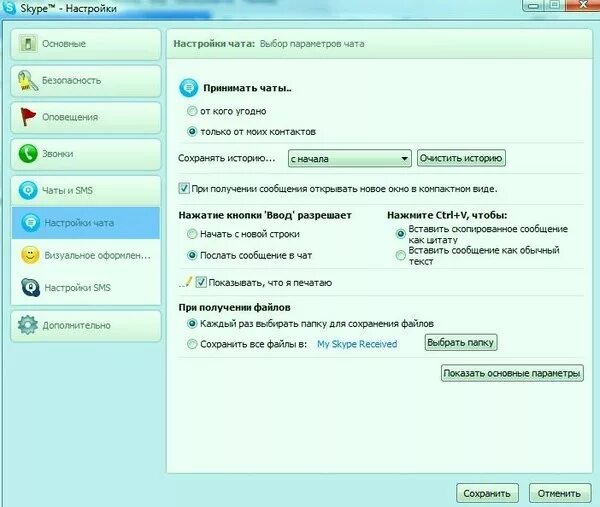
Task: Click the Настройки SMS phone bubble icon
Action: [31, 287]
